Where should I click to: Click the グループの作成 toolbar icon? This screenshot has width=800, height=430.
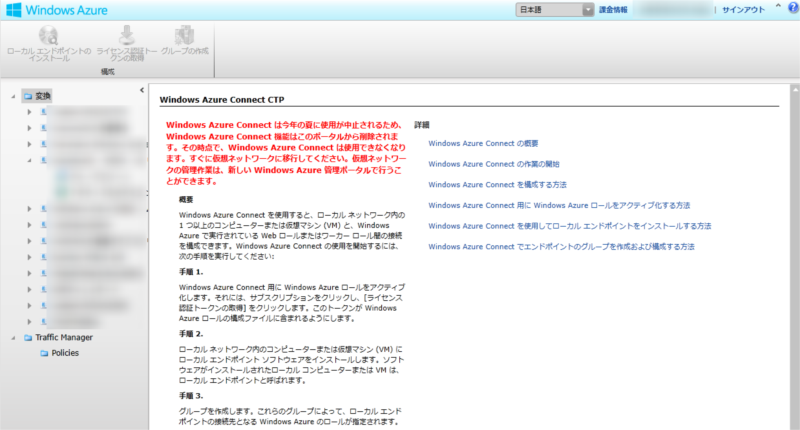185,36
